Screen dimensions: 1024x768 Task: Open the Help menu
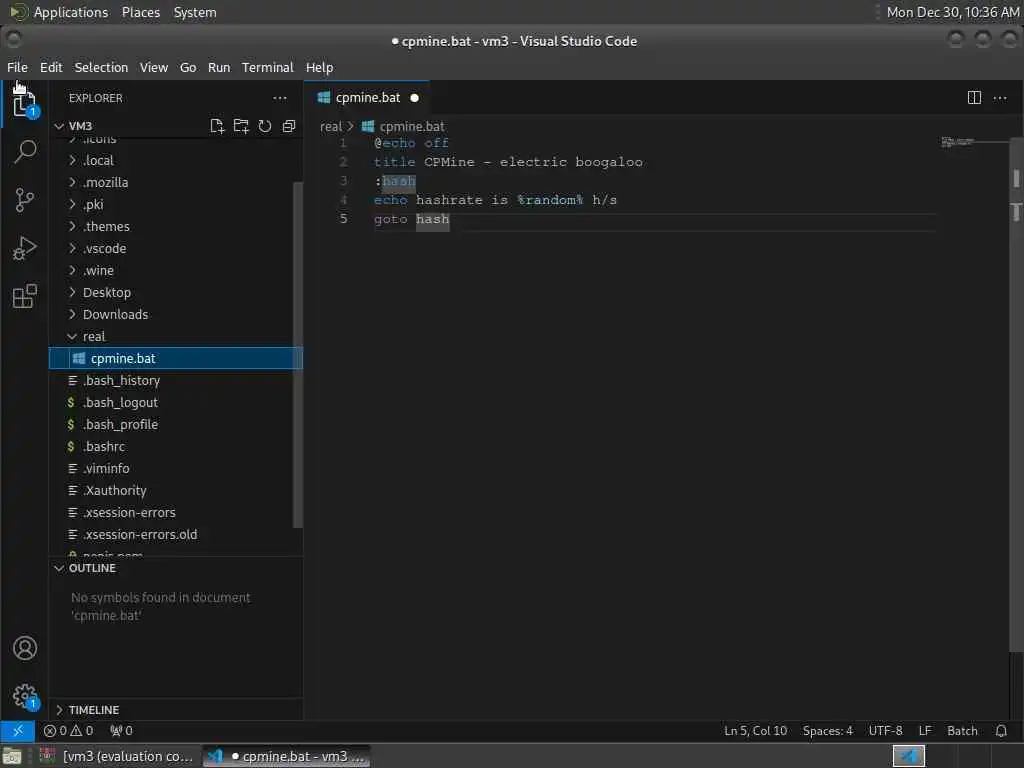(319, 67)
